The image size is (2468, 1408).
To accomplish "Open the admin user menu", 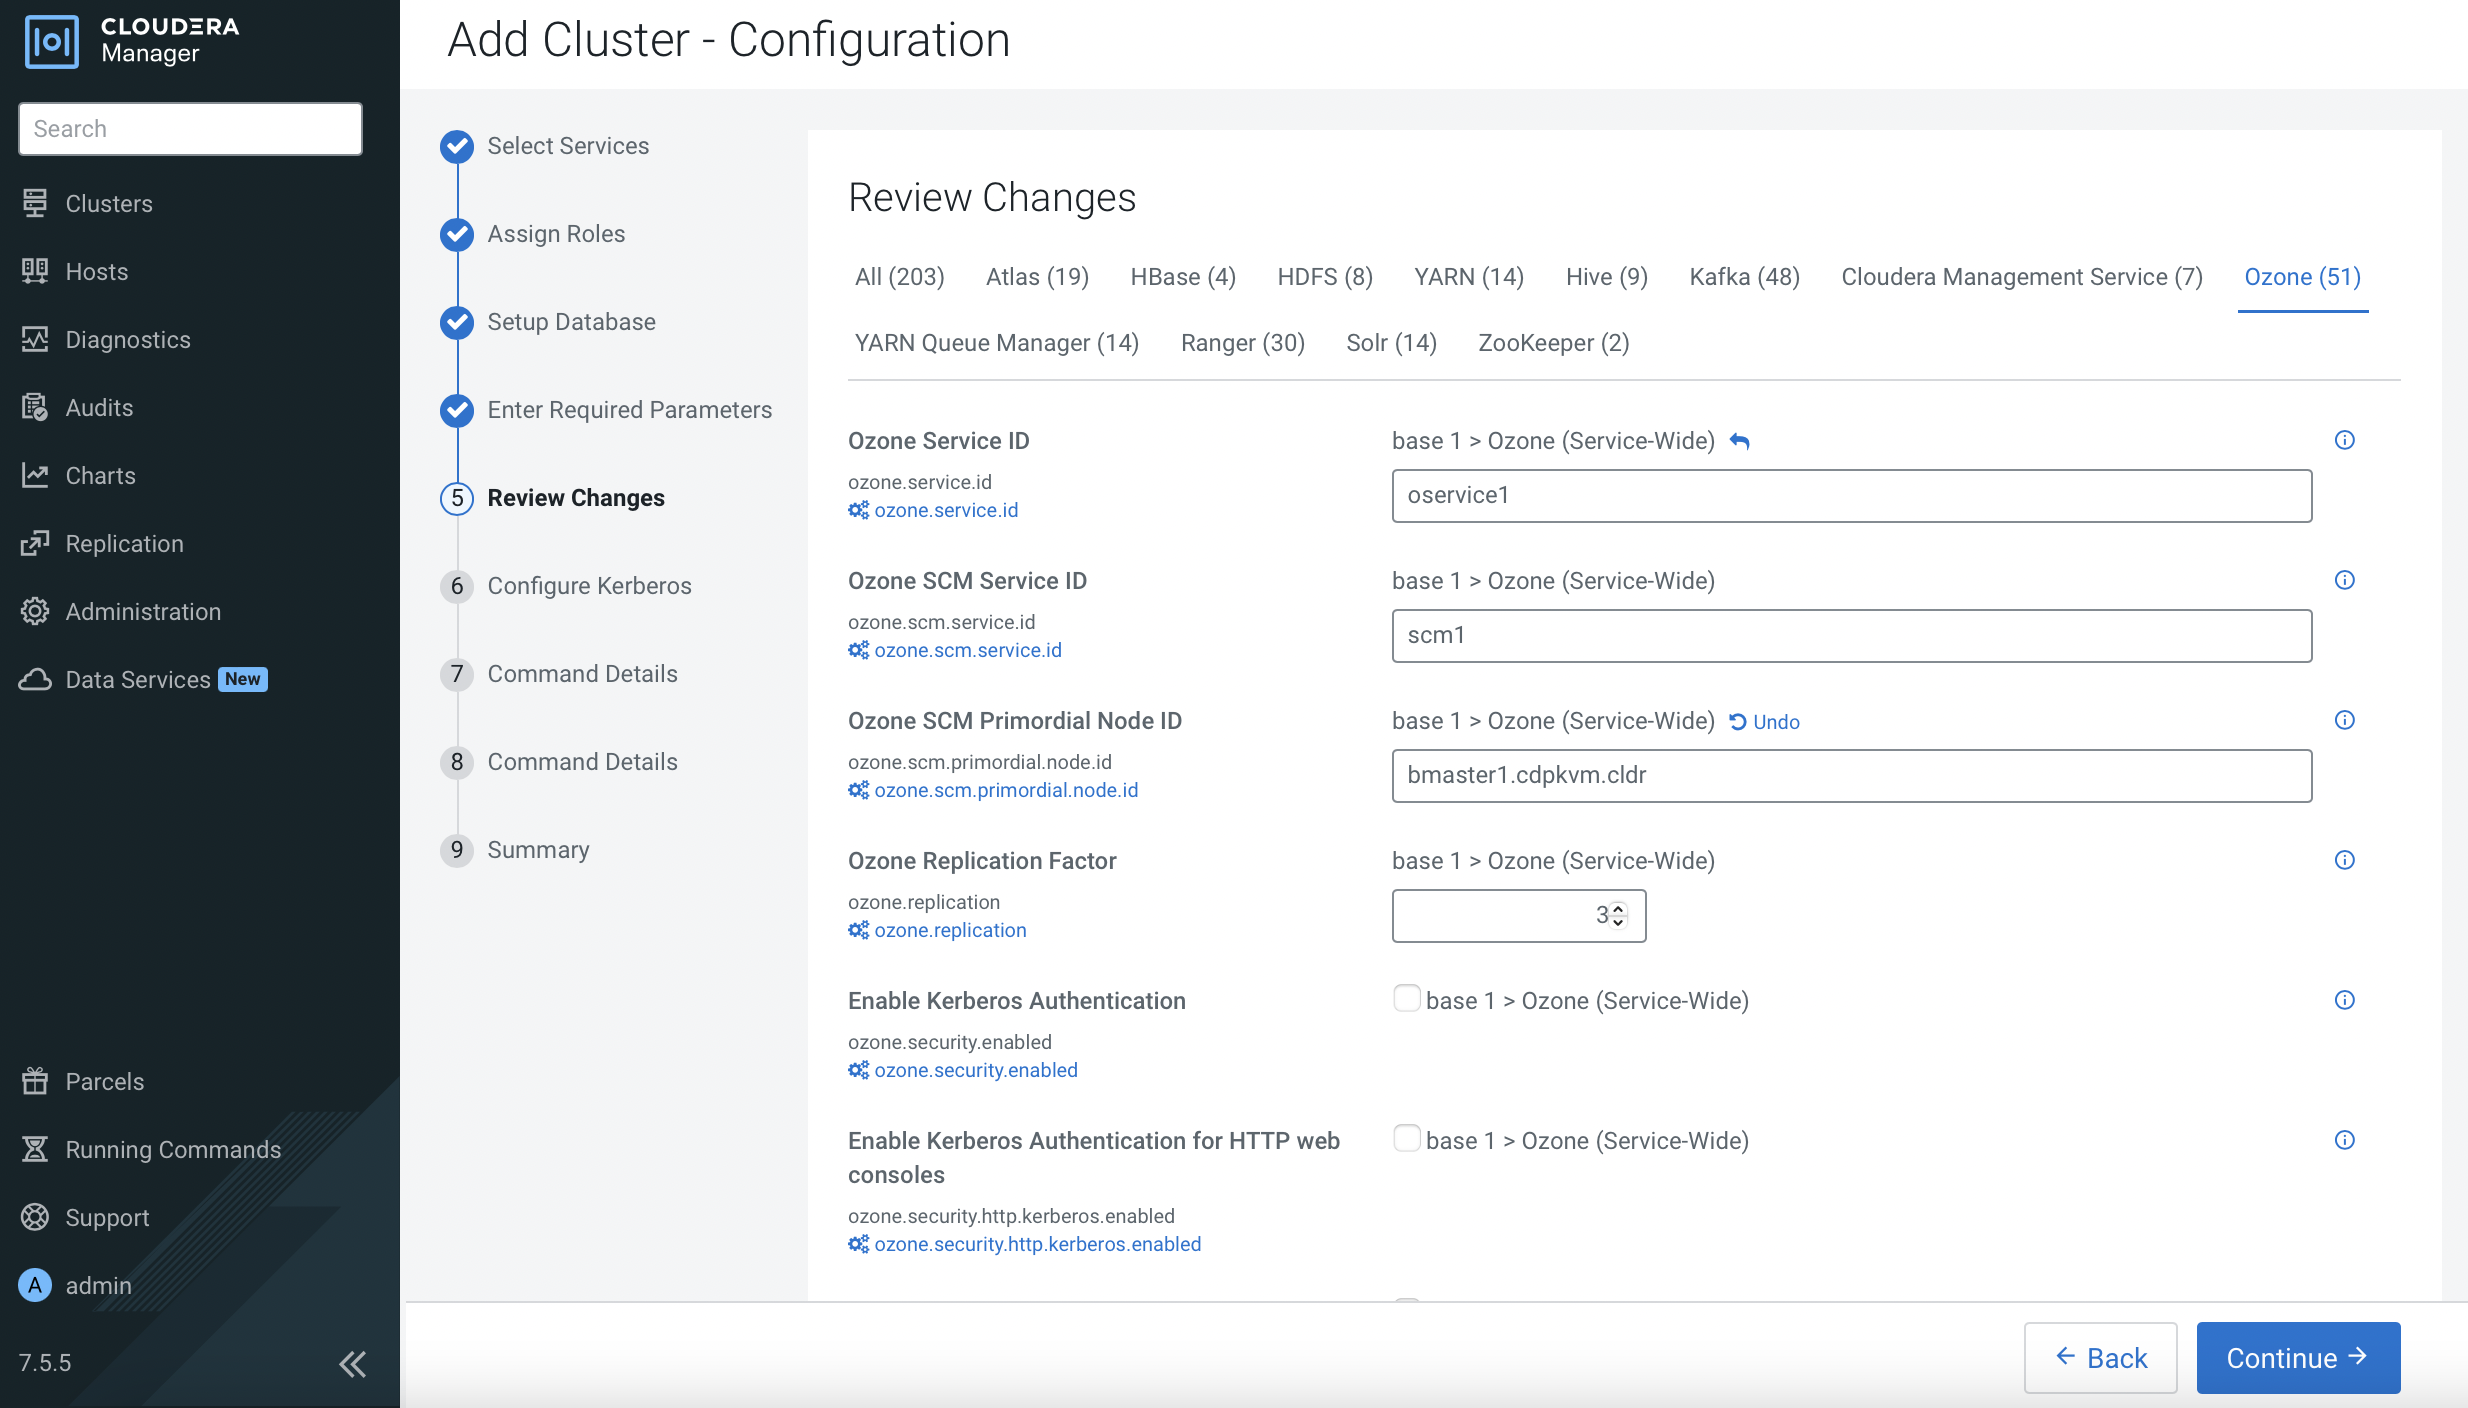I will (x=98, y=1286).
